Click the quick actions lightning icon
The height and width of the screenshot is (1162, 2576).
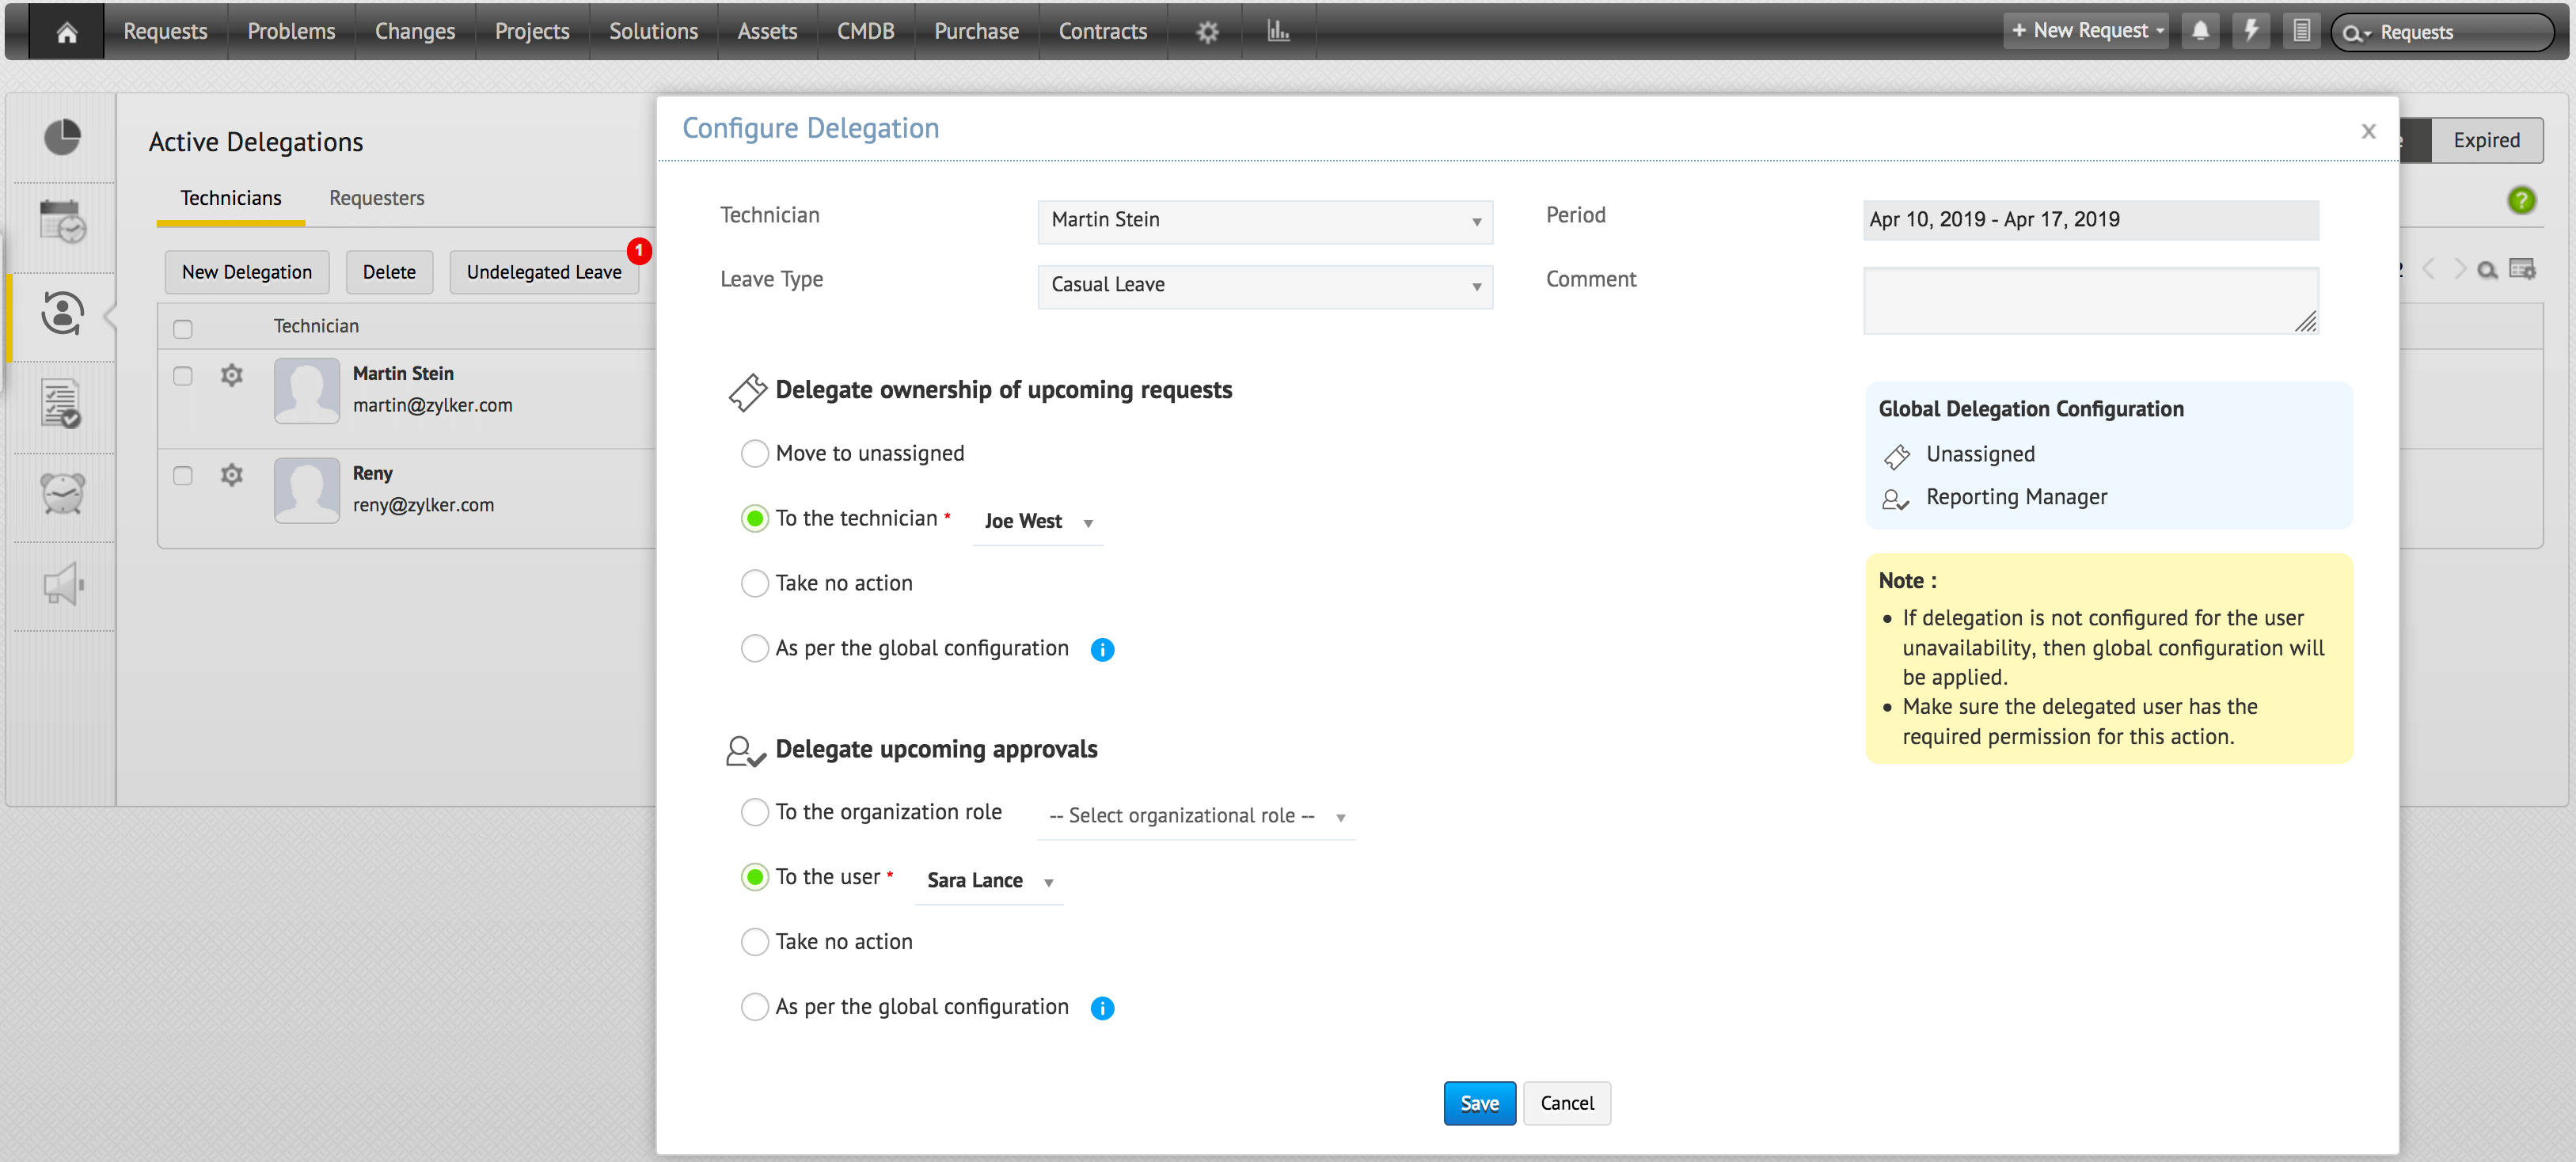[2250, 31]
